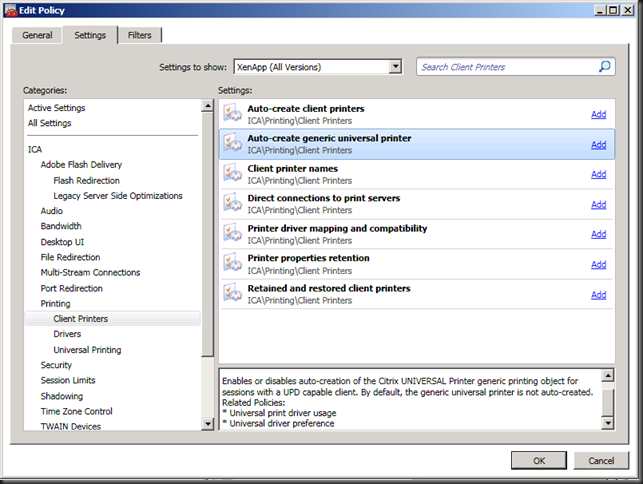Click the Universal print driver usage text
Image resolution: width=643 pixels, height=484 pixels.
click(x=283, y=413)
